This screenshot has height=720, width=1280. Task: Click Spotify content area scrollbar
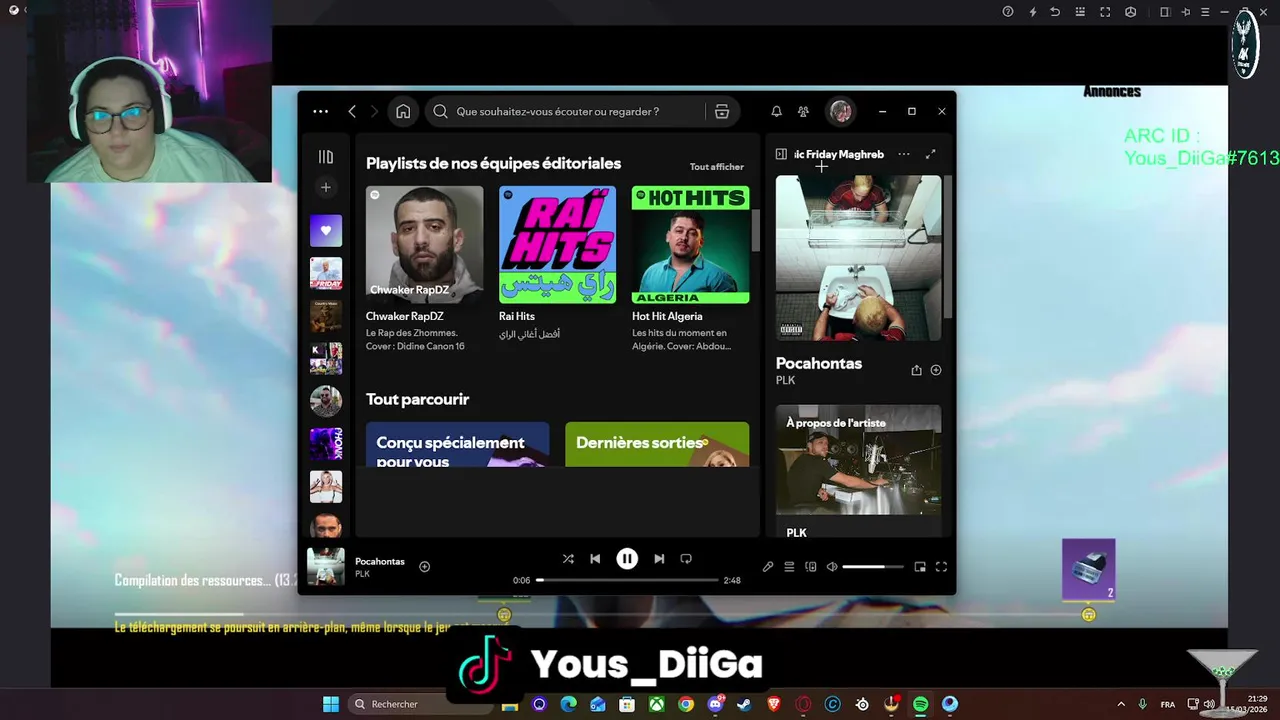pyautogui.click(x=756, y=231)
